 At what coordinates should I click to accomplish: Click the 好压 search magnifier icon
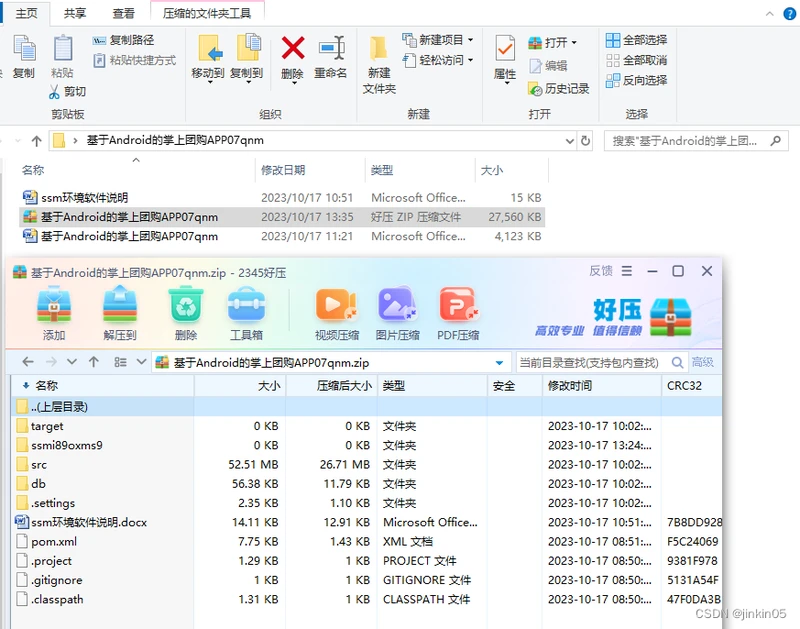point(678,363)
